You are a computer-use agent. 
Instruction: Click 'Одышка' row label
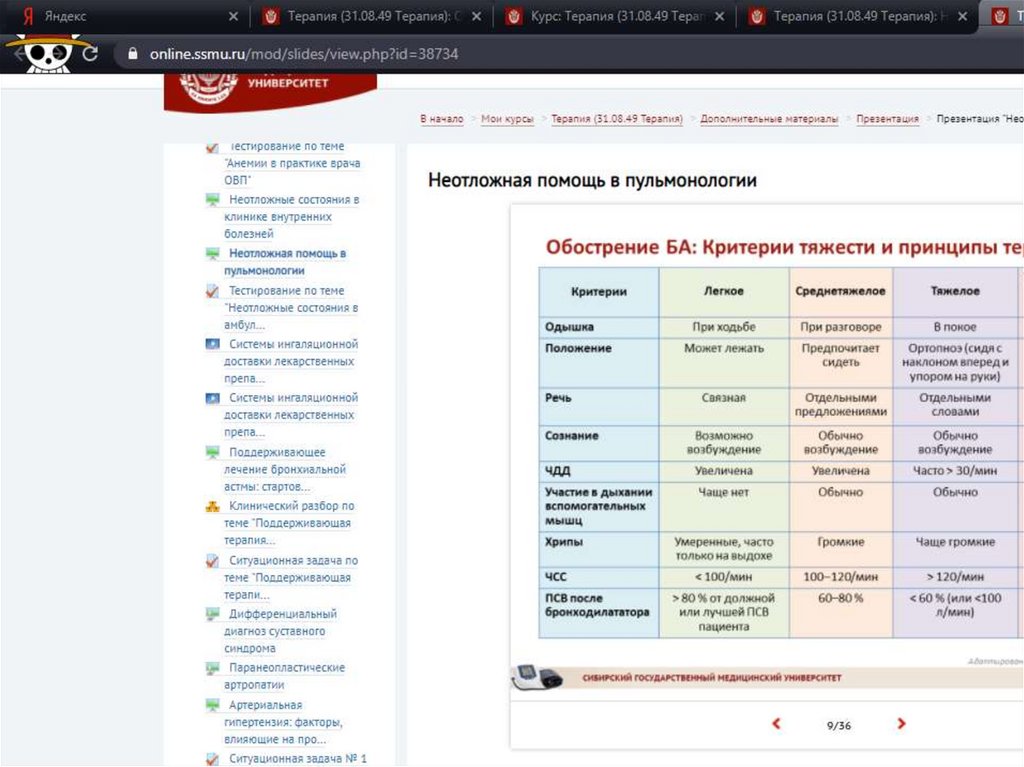click(569, 327)
